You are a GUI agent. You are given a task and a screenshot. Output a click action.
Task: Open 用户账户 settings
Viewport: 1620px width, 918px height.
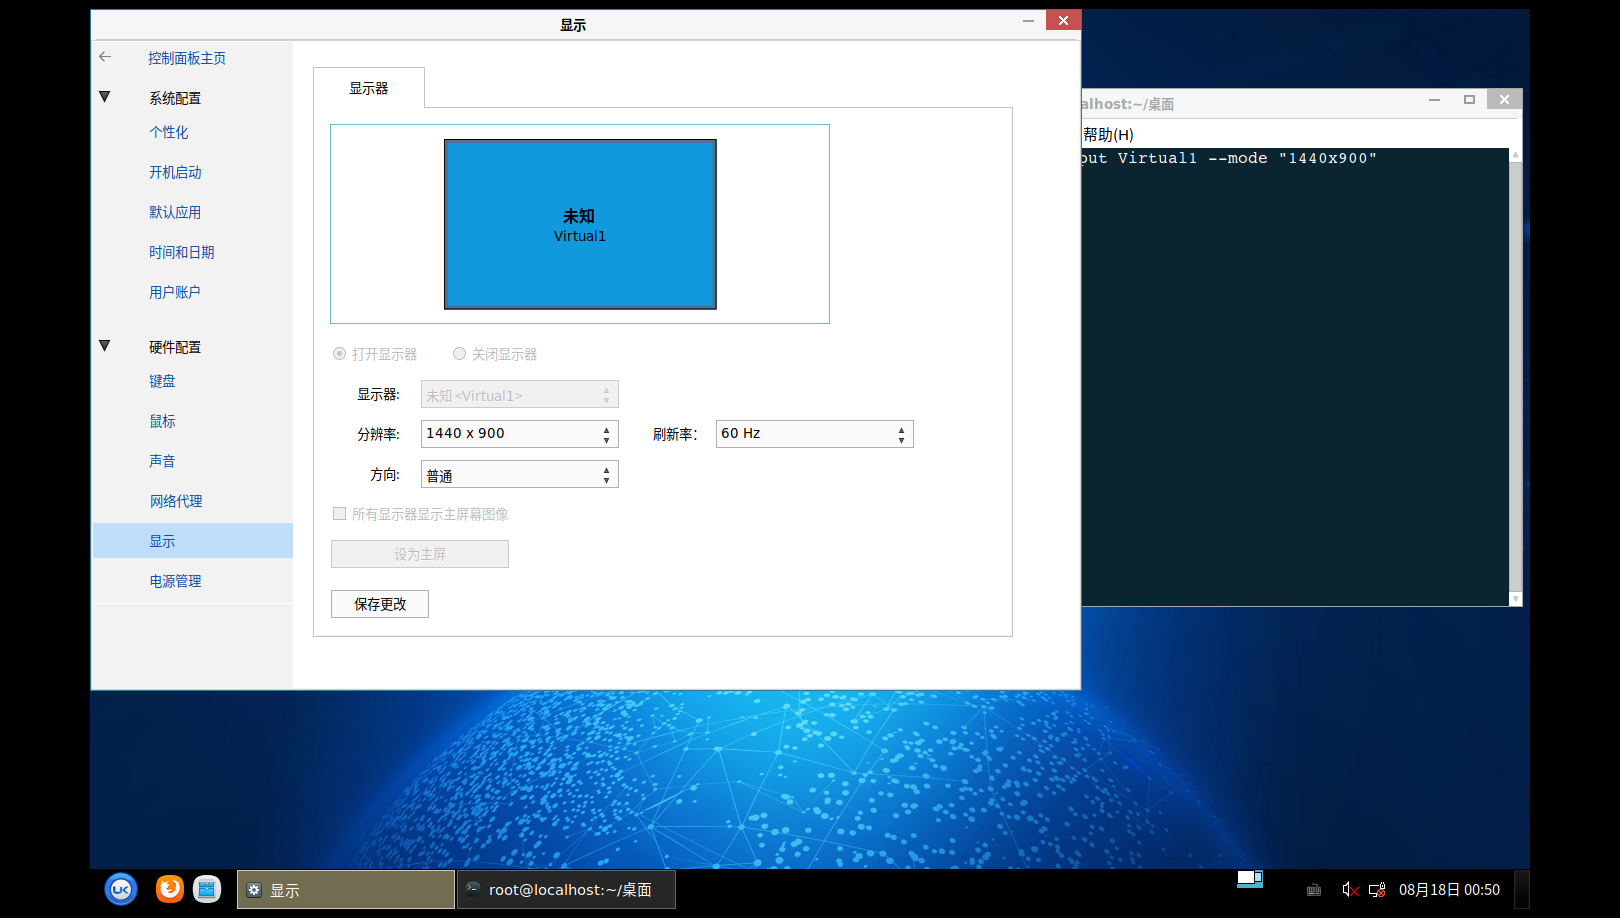175,292
